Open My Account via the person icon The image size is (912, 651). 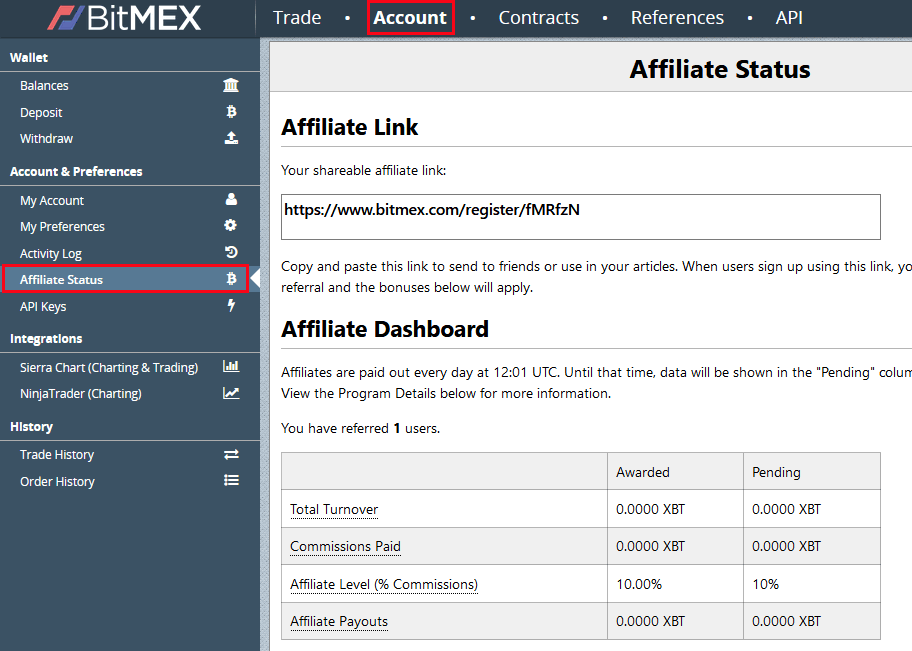pyautogui.click(x=231, y=200)
